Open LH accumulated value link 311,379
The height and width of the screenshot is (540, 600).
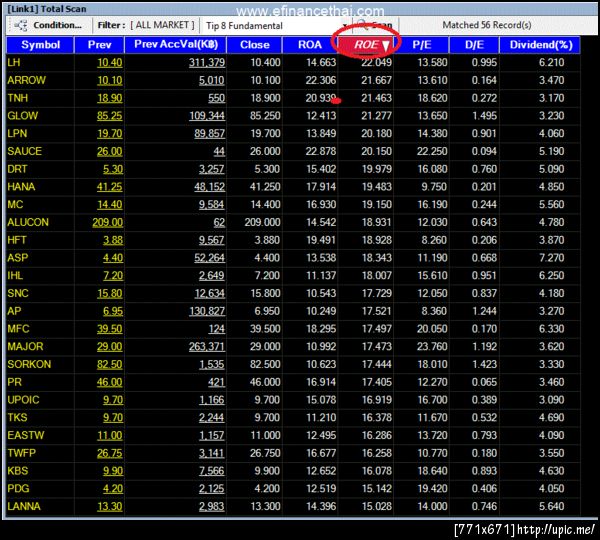coord(207,62)
